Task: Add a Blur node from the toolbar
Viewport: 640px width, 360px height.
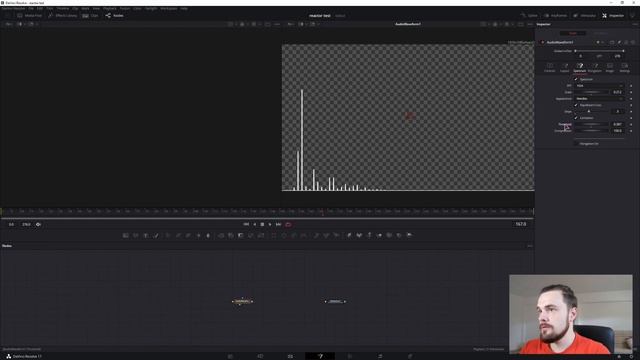Action: click(208, 236)
